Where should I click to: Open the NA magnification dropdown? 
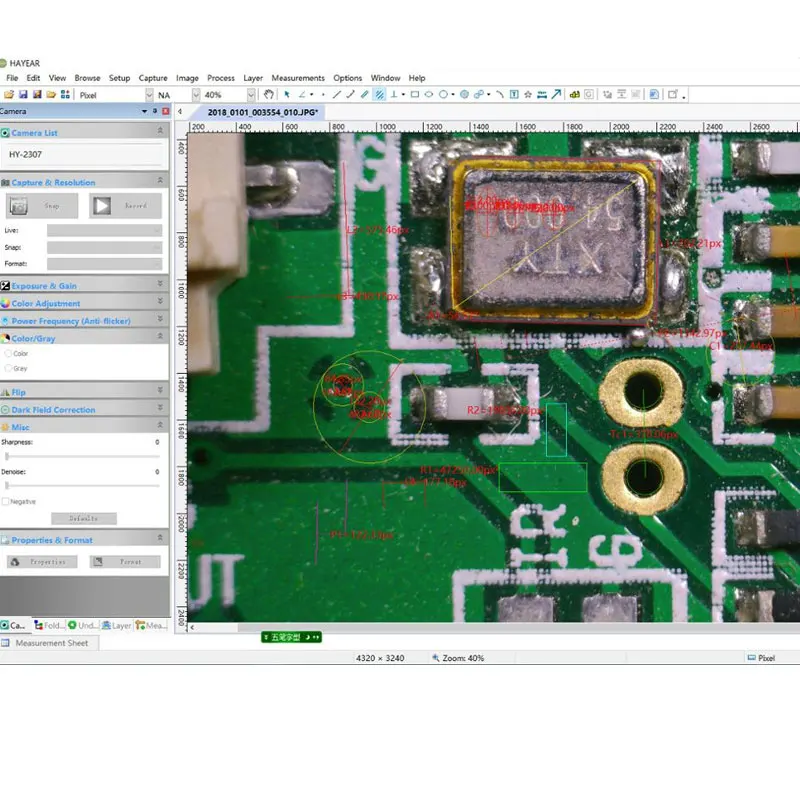(x=196, y=95)
